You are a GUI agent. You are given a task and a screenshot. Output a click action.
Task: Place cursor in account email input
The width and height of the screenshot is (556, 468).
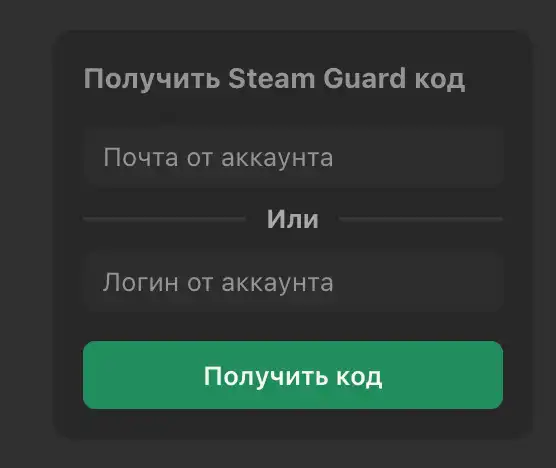pos(293,157)
